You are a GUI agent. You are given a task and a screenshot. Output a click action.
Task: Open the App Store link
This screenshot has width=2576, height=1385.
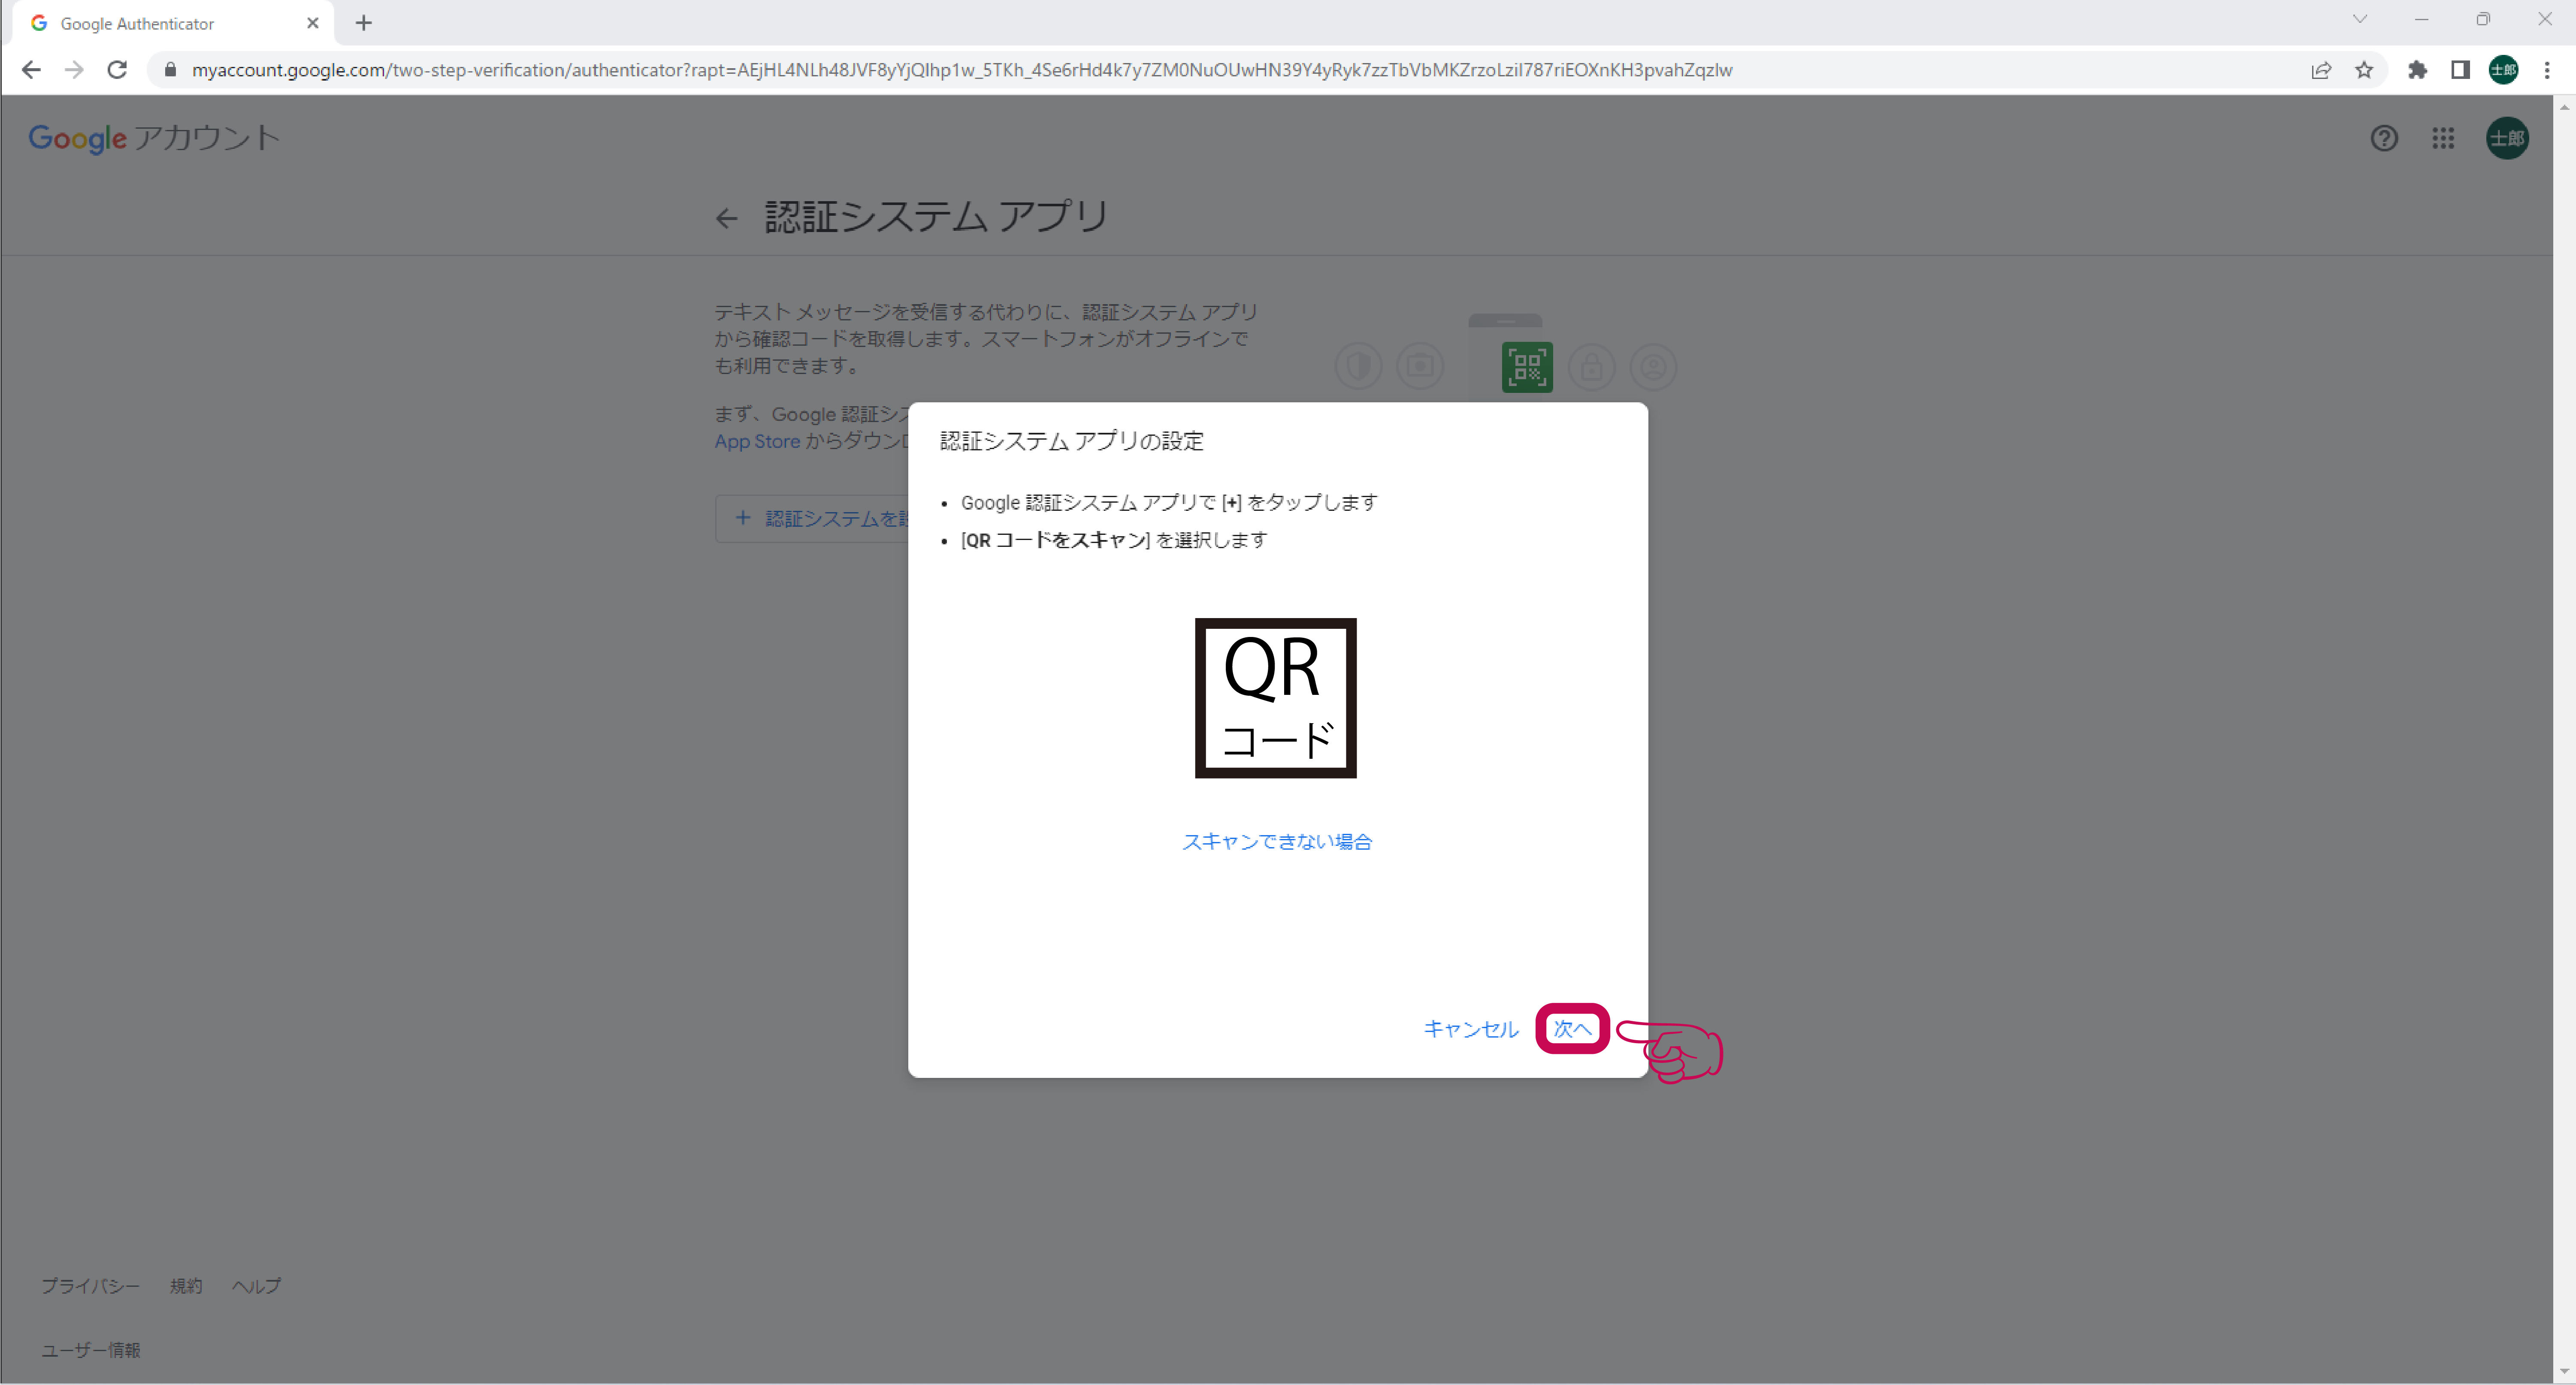point(757,441)
